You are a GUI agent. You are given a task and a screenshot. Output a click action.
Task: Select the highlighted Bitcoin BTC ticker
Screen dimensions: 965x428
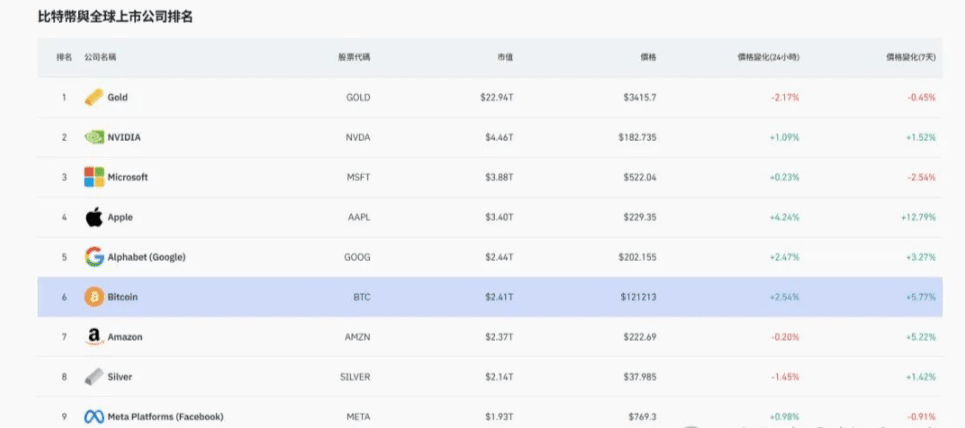tap(362, 297)
